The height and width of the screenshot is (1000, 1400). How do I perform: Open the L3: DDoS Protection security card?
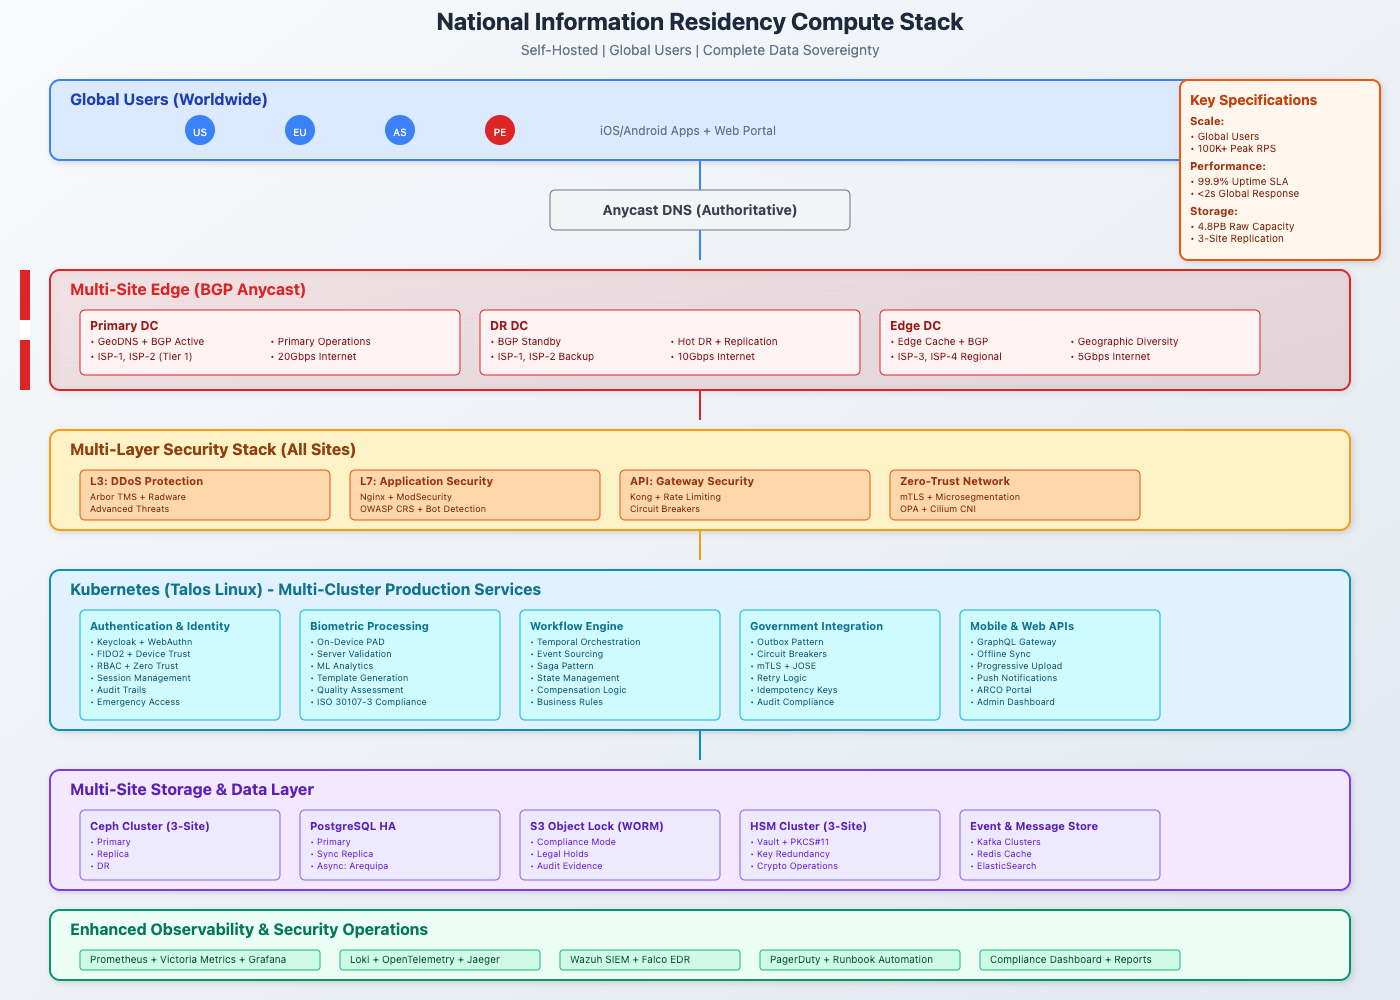(204, 494)
